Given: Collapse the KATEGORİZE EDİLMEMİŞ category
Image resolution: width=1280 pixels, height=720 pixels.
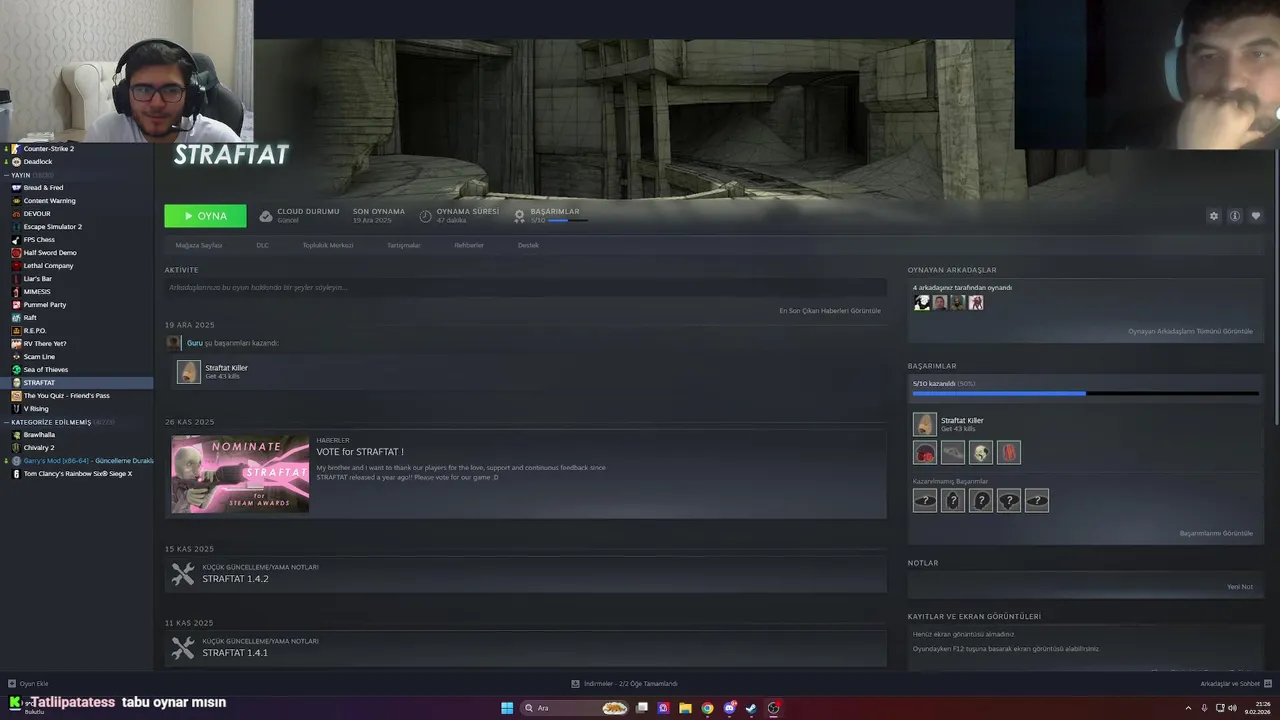Looking at the screenshot, I should coord(6,422).
